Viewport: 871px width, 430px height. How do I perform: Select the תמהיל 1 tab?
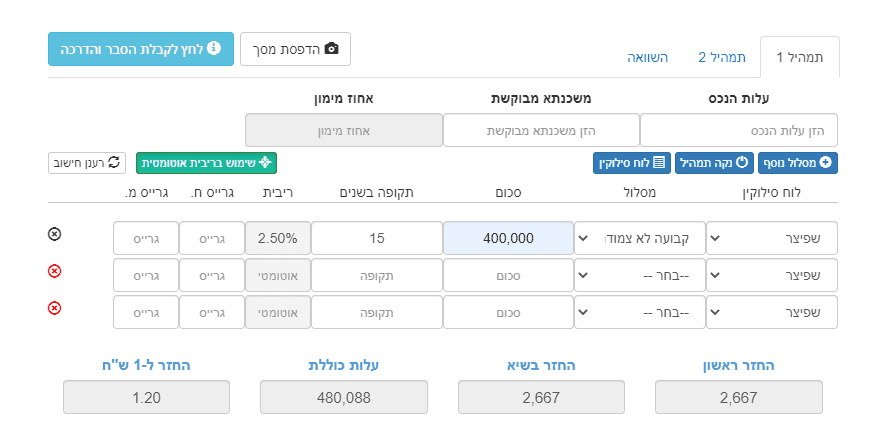click(799, 57)
